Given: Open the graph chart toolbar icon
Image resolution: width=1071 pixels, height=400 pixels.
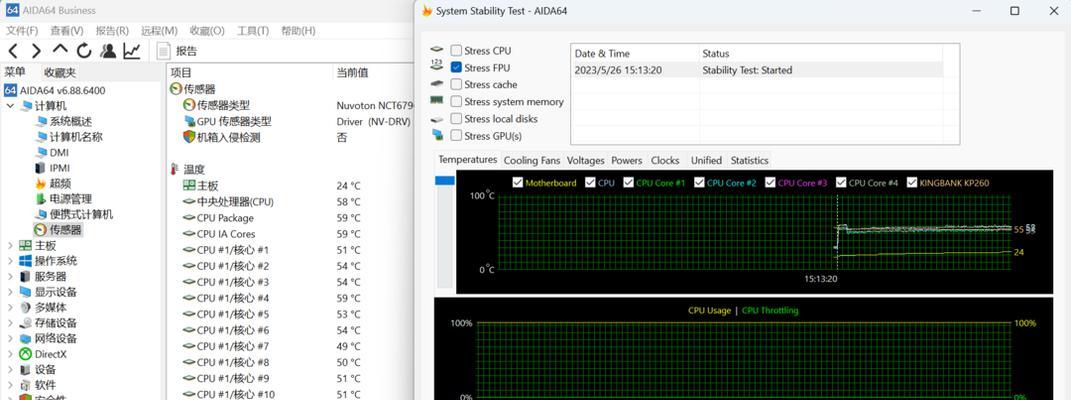Looking at the screenshot, I should 132,51.
